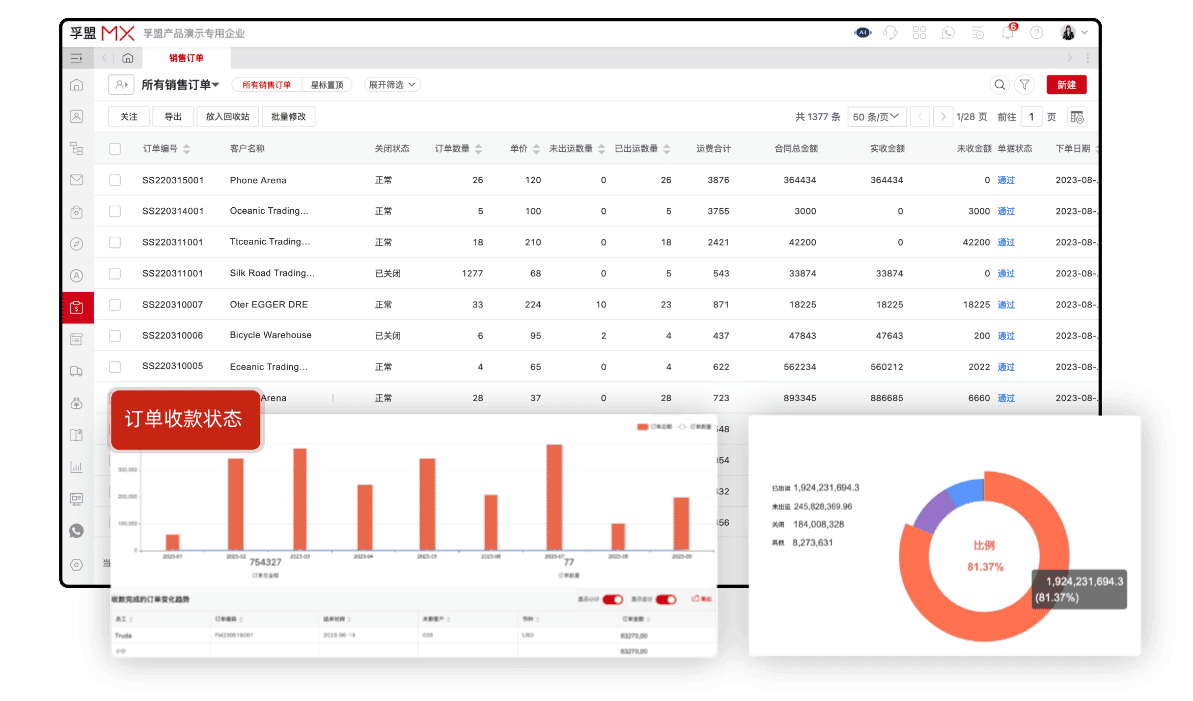Tick the checkbox for order SS220315001
This screenshot has height=701, width=1193.
click(x=115, y=180)
